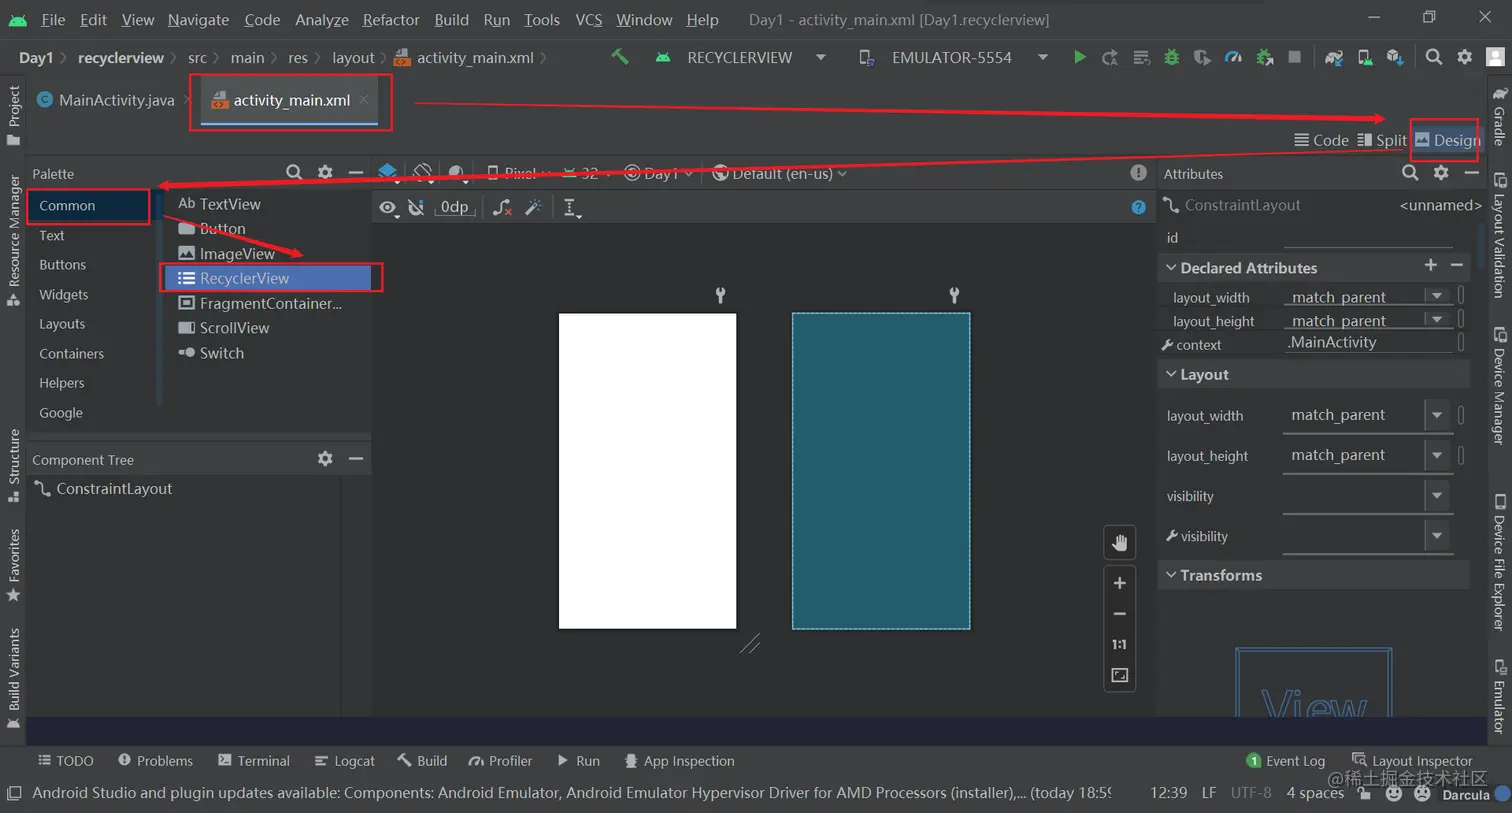Open Component Tree settings gear
Screen dimensions: 1512x813
tap(325, 459)
